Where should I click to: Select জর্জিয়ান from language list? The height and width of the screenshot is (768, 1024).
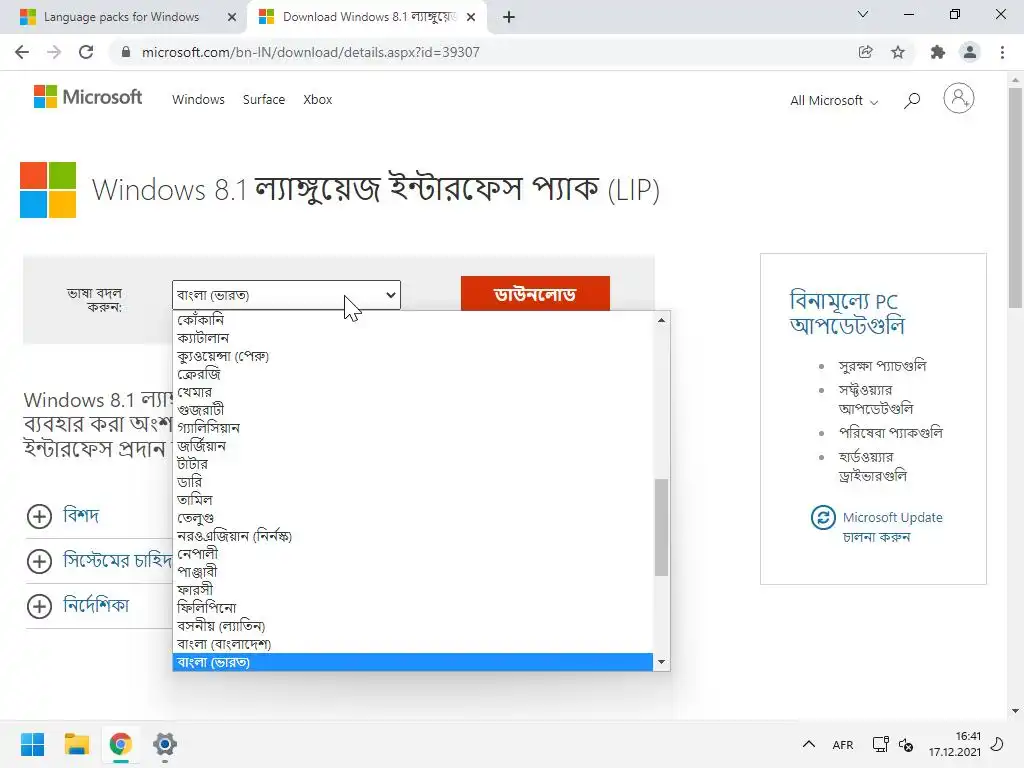click(x=413, y=446)
